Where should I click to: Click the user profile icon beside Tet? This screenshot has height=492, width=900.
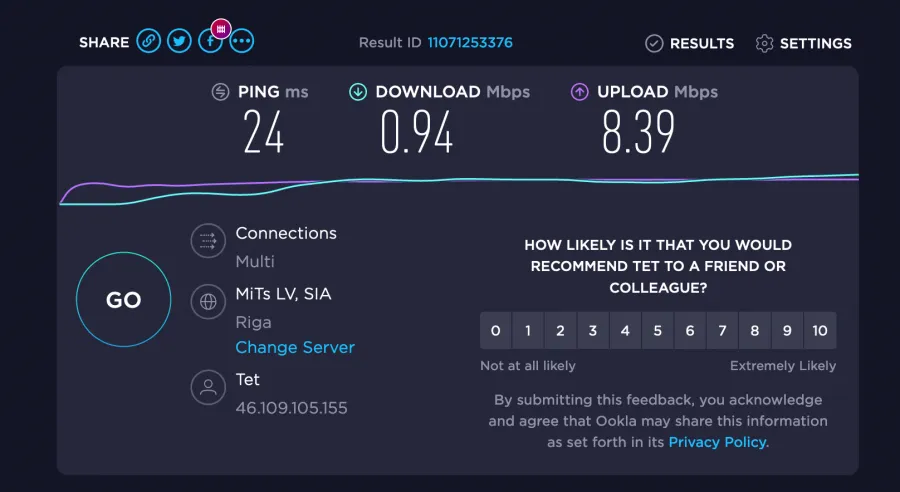point(208,387)
